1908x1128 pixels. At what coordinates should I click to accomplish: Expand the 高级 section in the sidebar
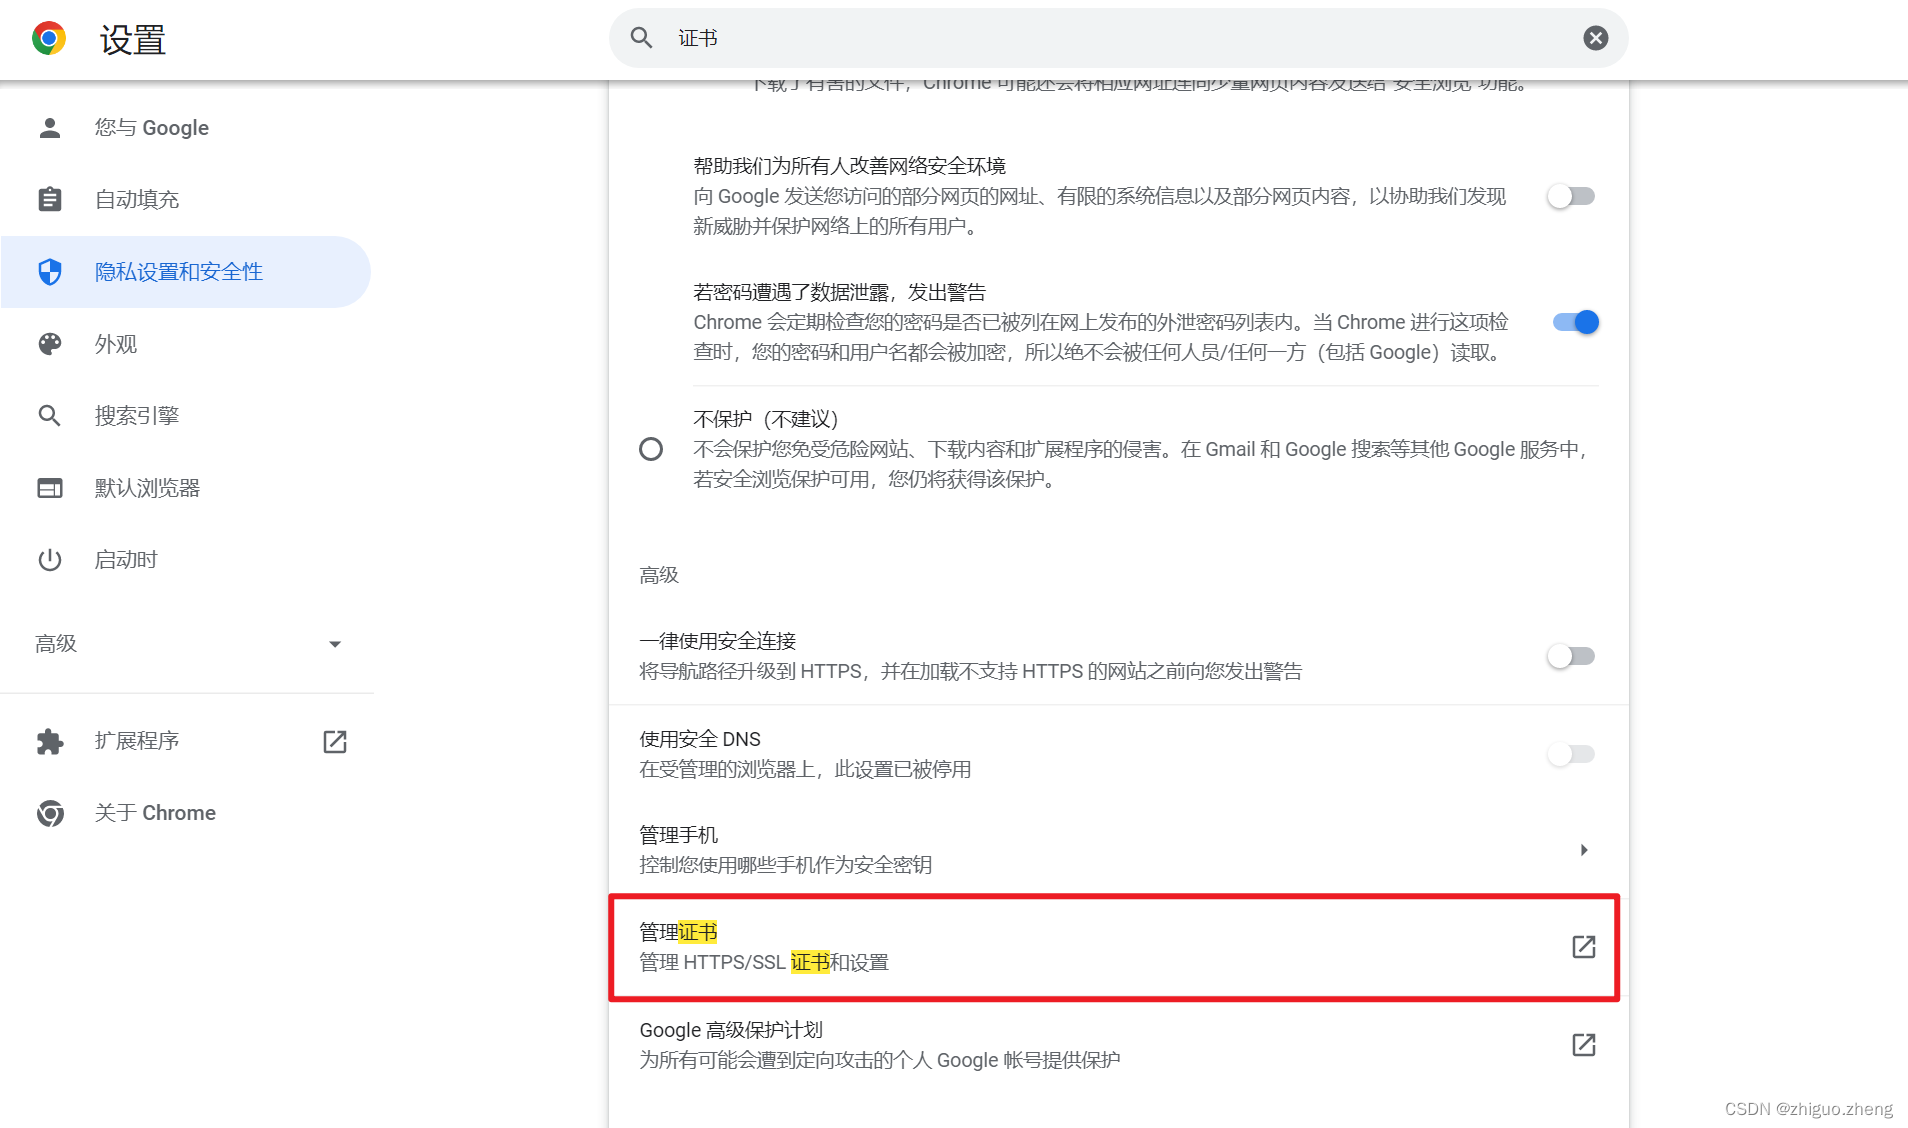(186, 644)
